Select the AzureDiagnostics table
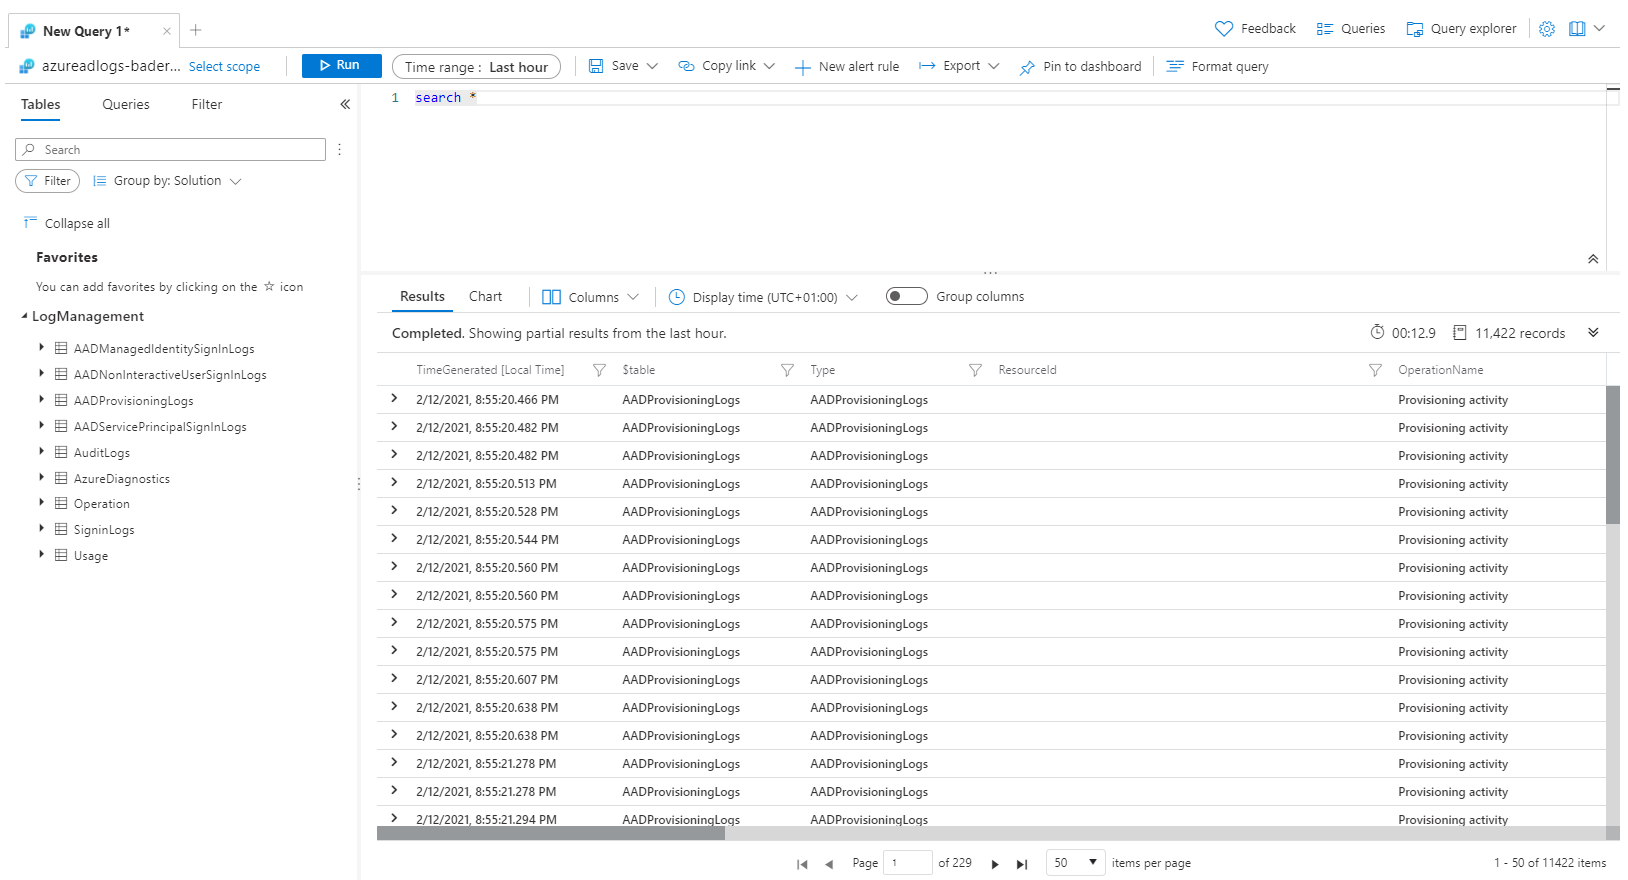Image resolution: width=1628 pixels, height=880 pixels. tap(121, 479)
